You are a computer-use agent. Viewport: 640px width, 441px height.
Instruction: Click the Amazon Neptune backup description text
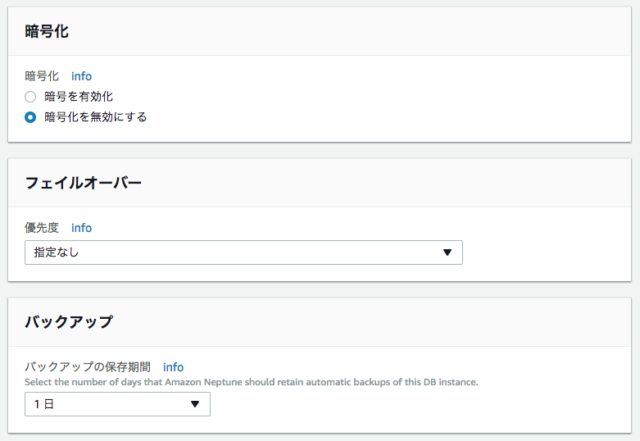[251, 382]
